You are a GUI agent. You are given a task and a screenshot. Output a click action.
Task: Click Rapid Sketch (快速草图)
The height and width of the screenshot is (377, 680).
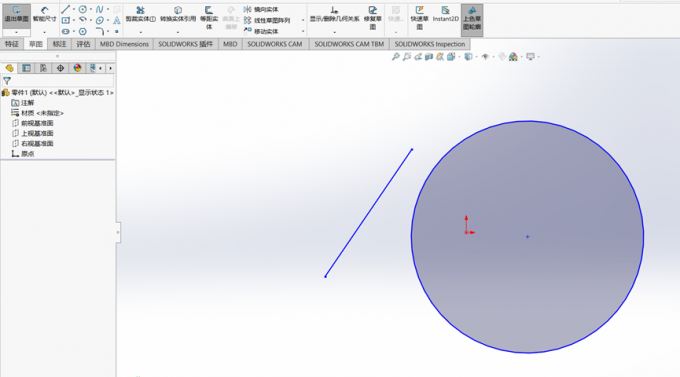point(419,17)
